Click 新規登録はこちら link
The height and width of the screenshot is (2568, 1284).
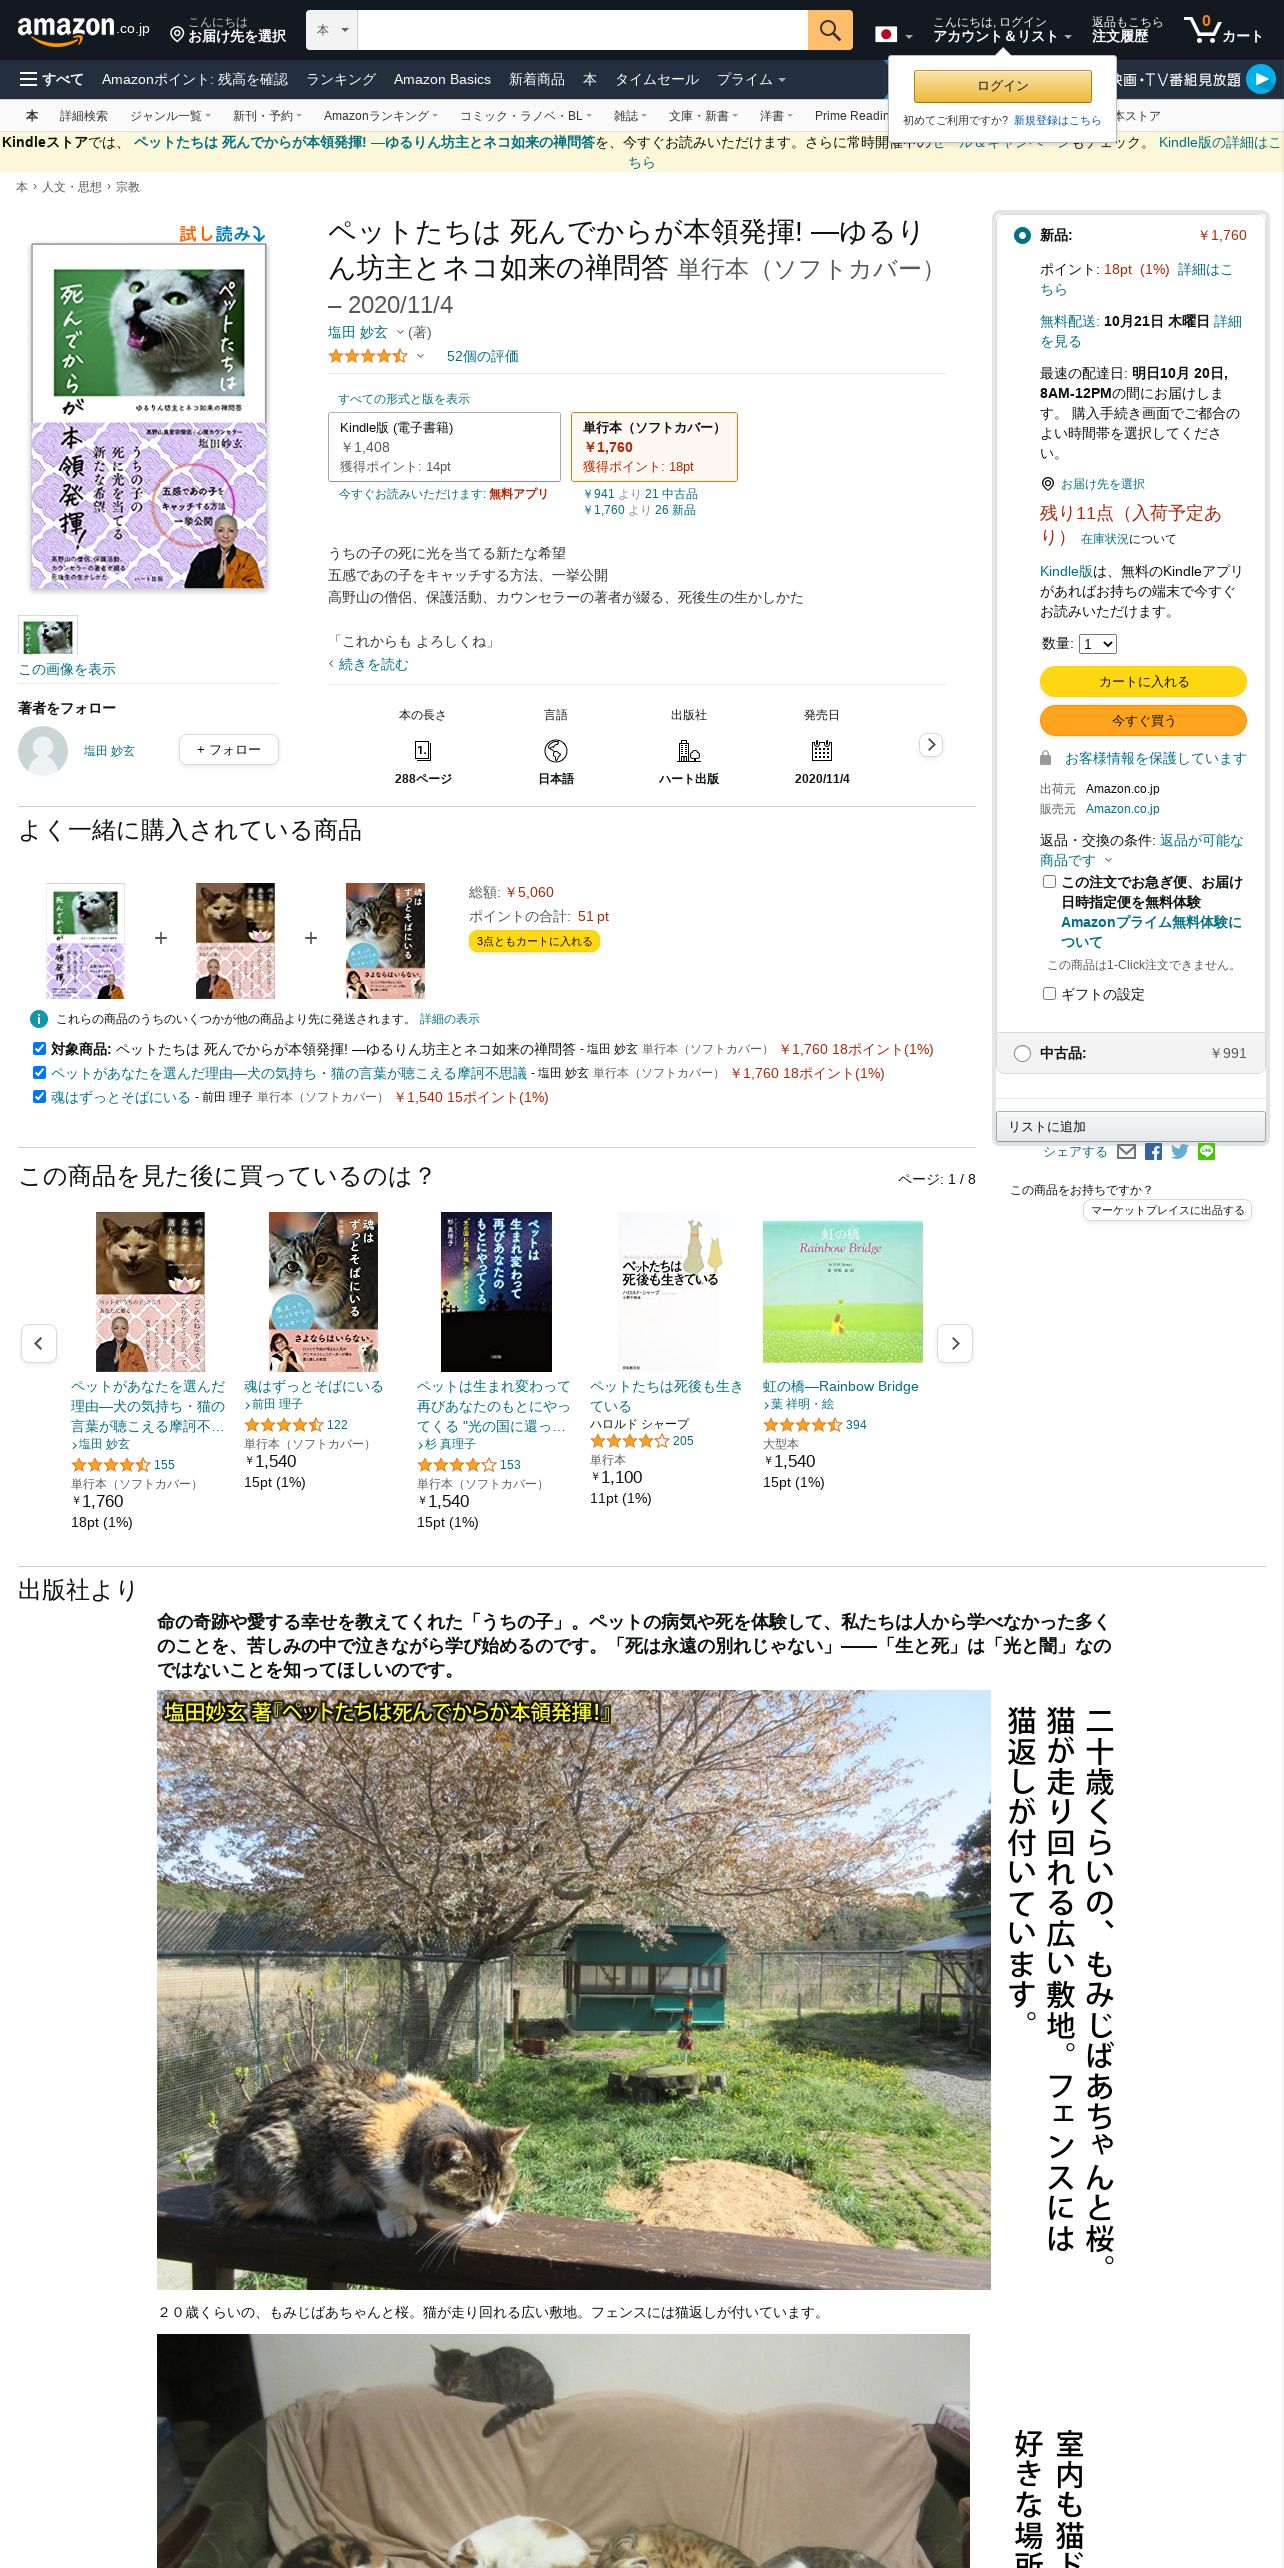click(x=1057, y=120)
